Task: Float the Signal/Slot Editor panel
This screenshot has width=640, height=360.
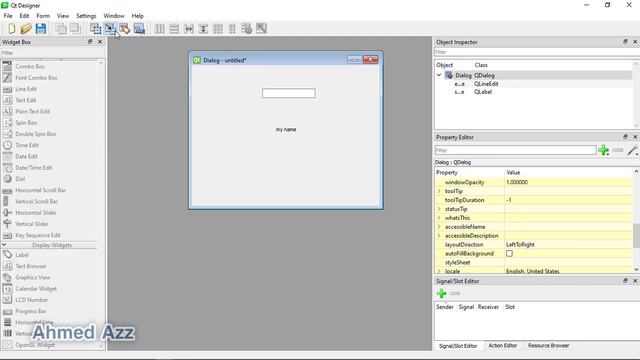Action: [x=625, y=281]
